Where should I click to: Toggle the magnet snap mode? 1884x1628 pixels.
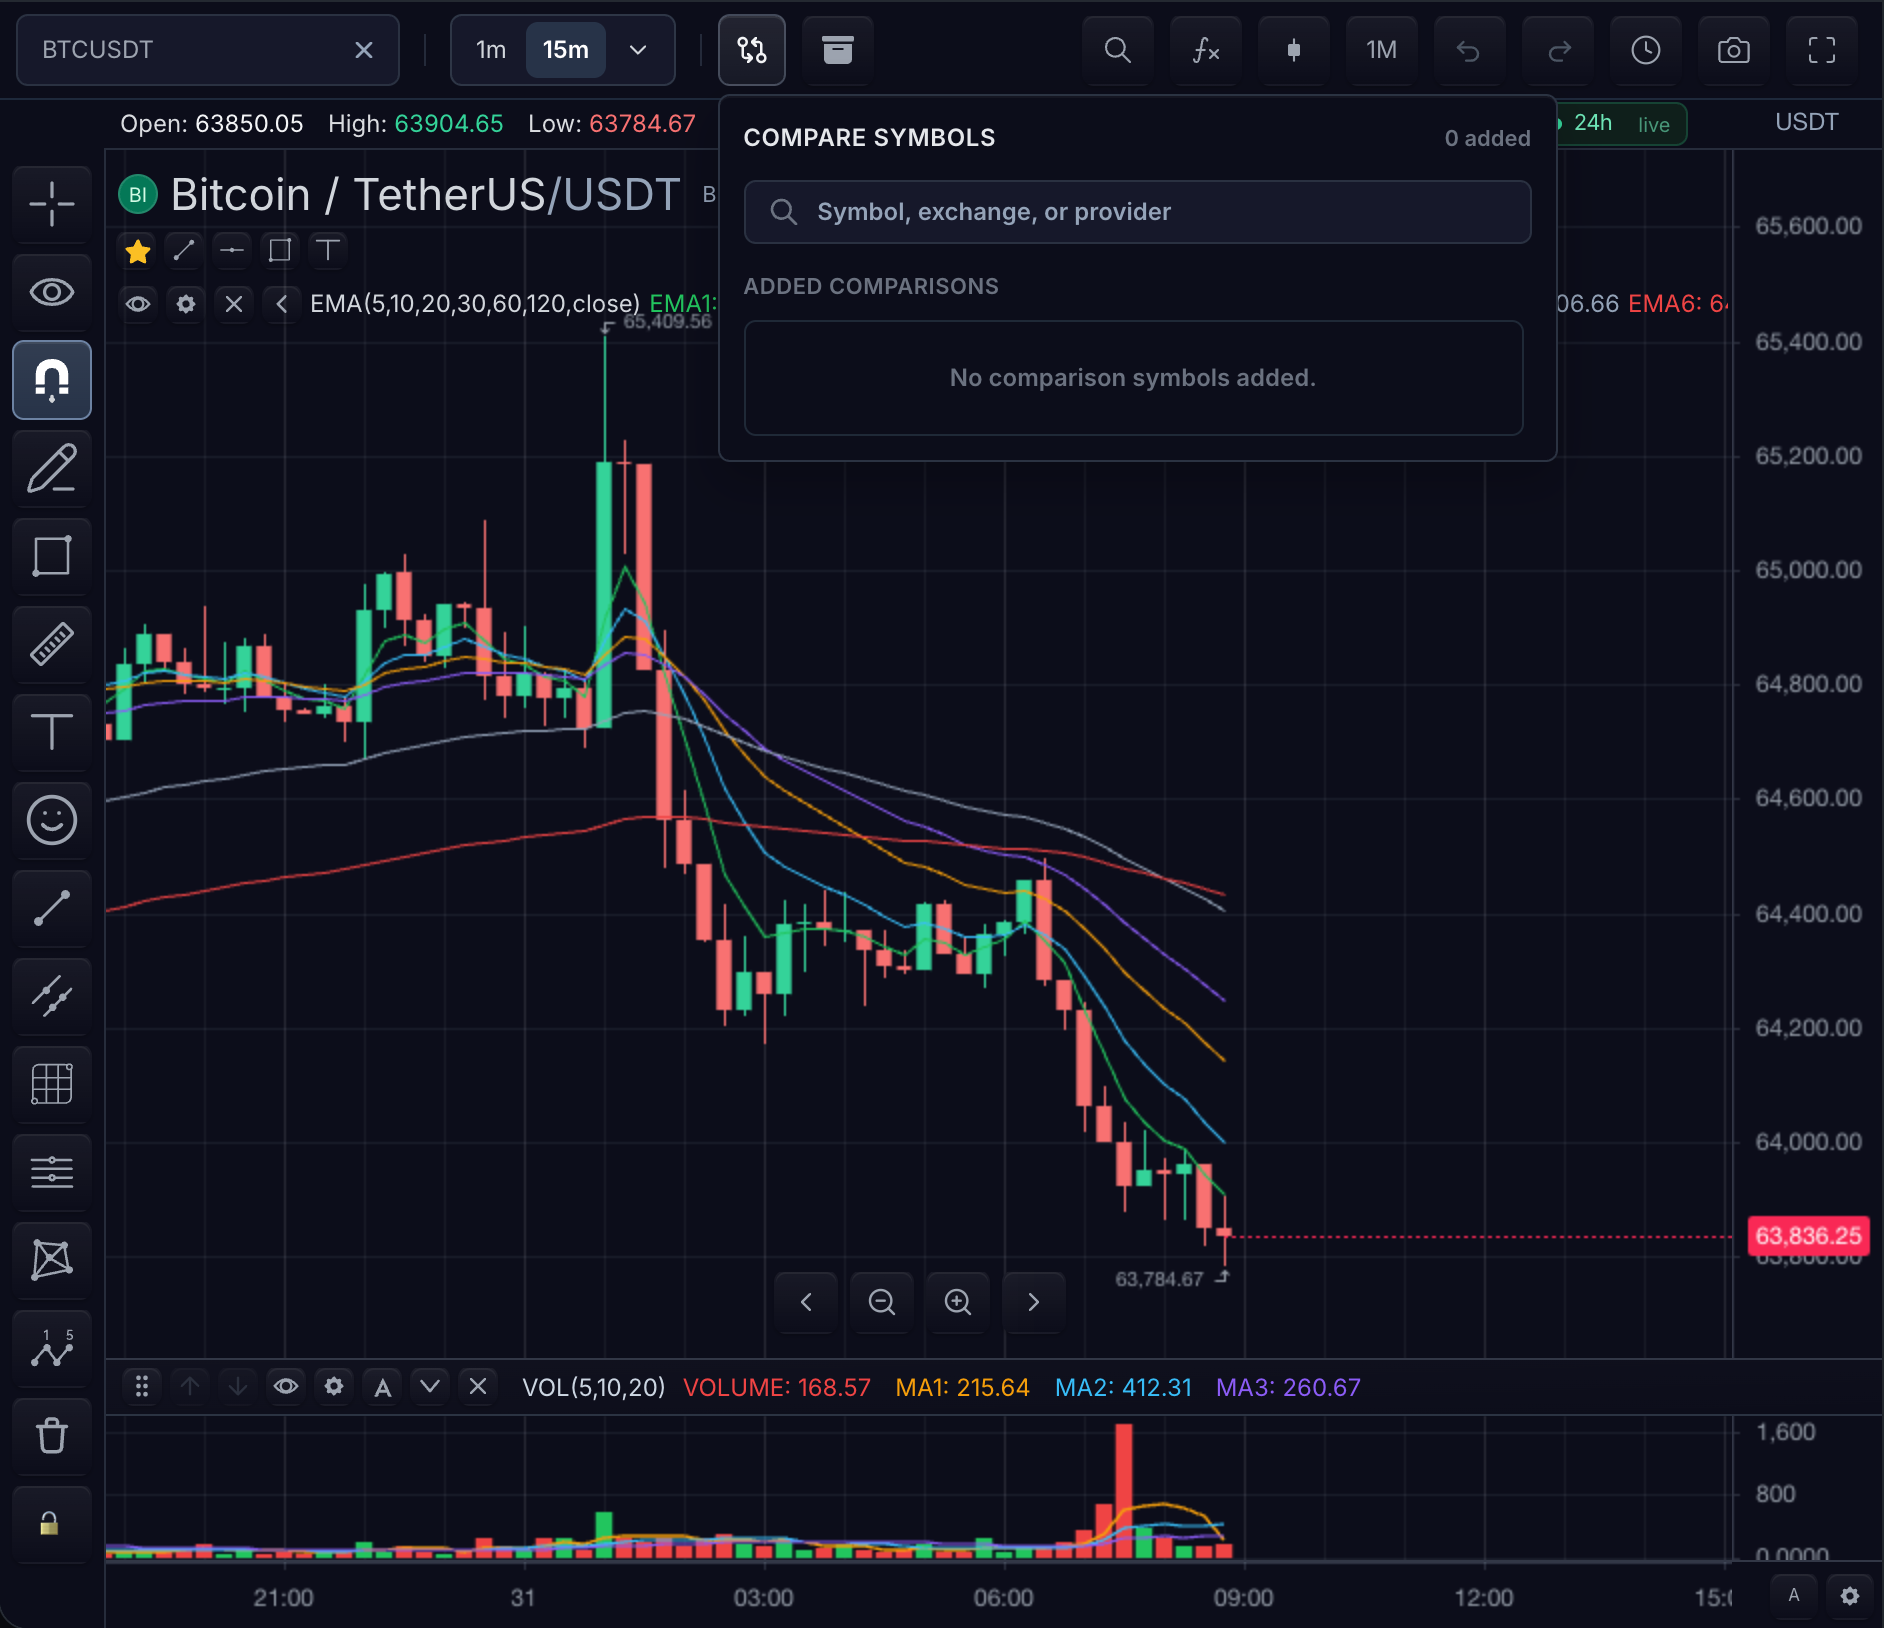[x=52, y=380]
